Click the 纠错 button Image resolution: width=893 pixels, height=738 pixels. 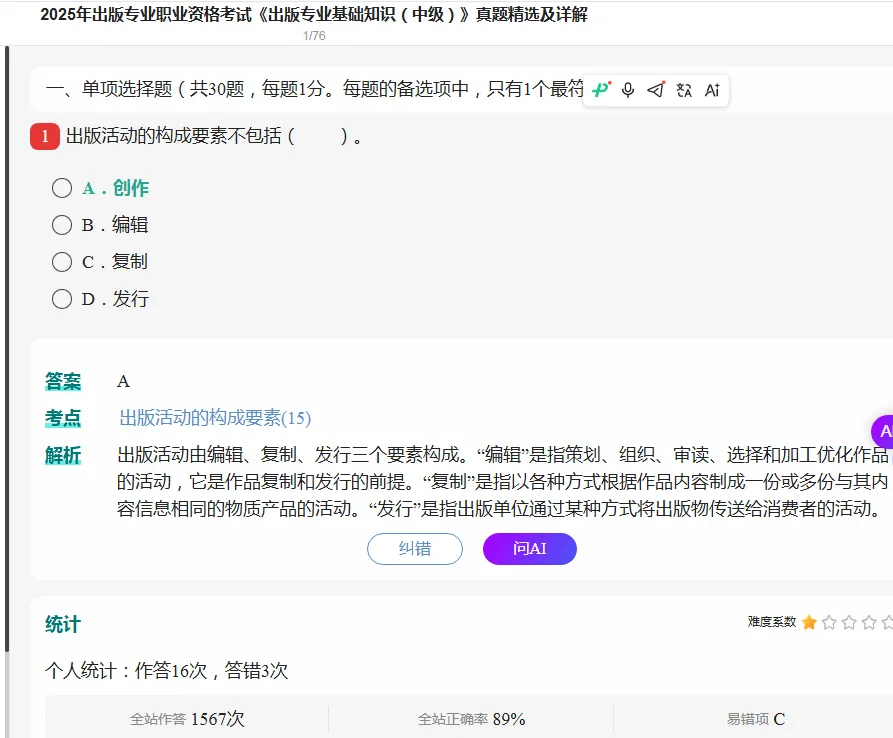click(x=415, y=549)
